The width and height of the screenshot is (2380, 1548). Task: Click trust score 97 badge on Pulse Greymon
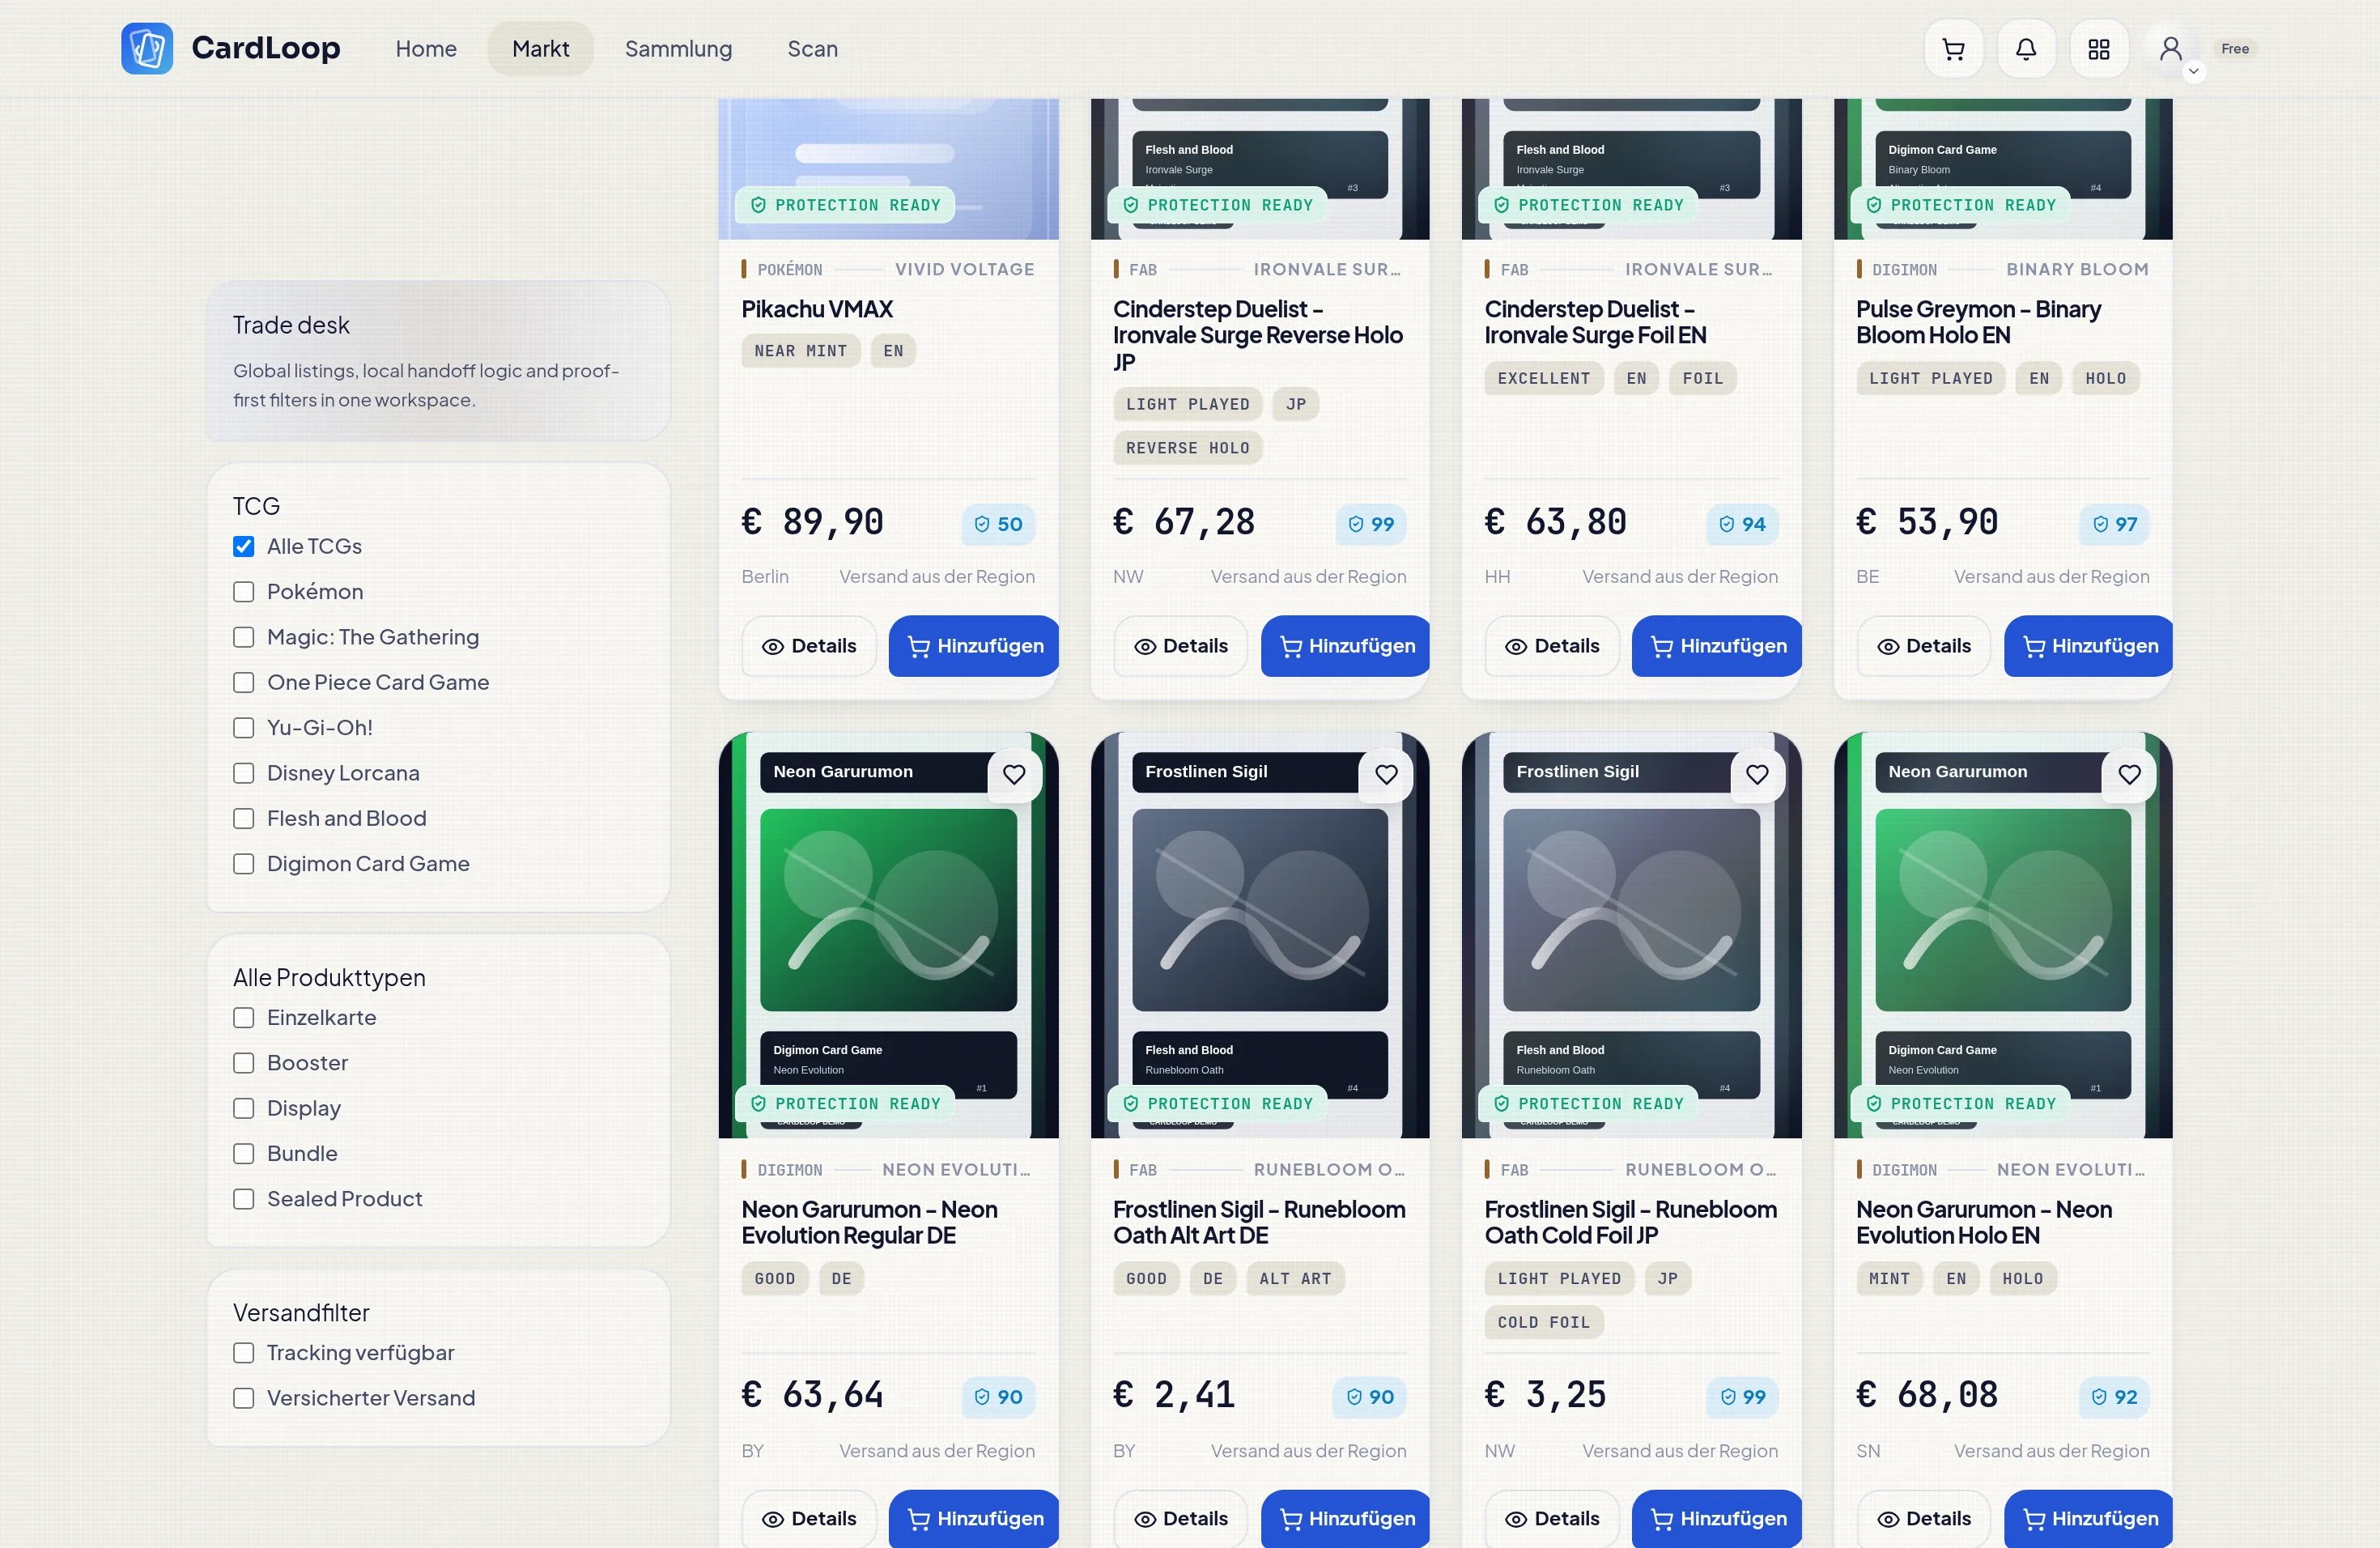[x=2114, y=524]
